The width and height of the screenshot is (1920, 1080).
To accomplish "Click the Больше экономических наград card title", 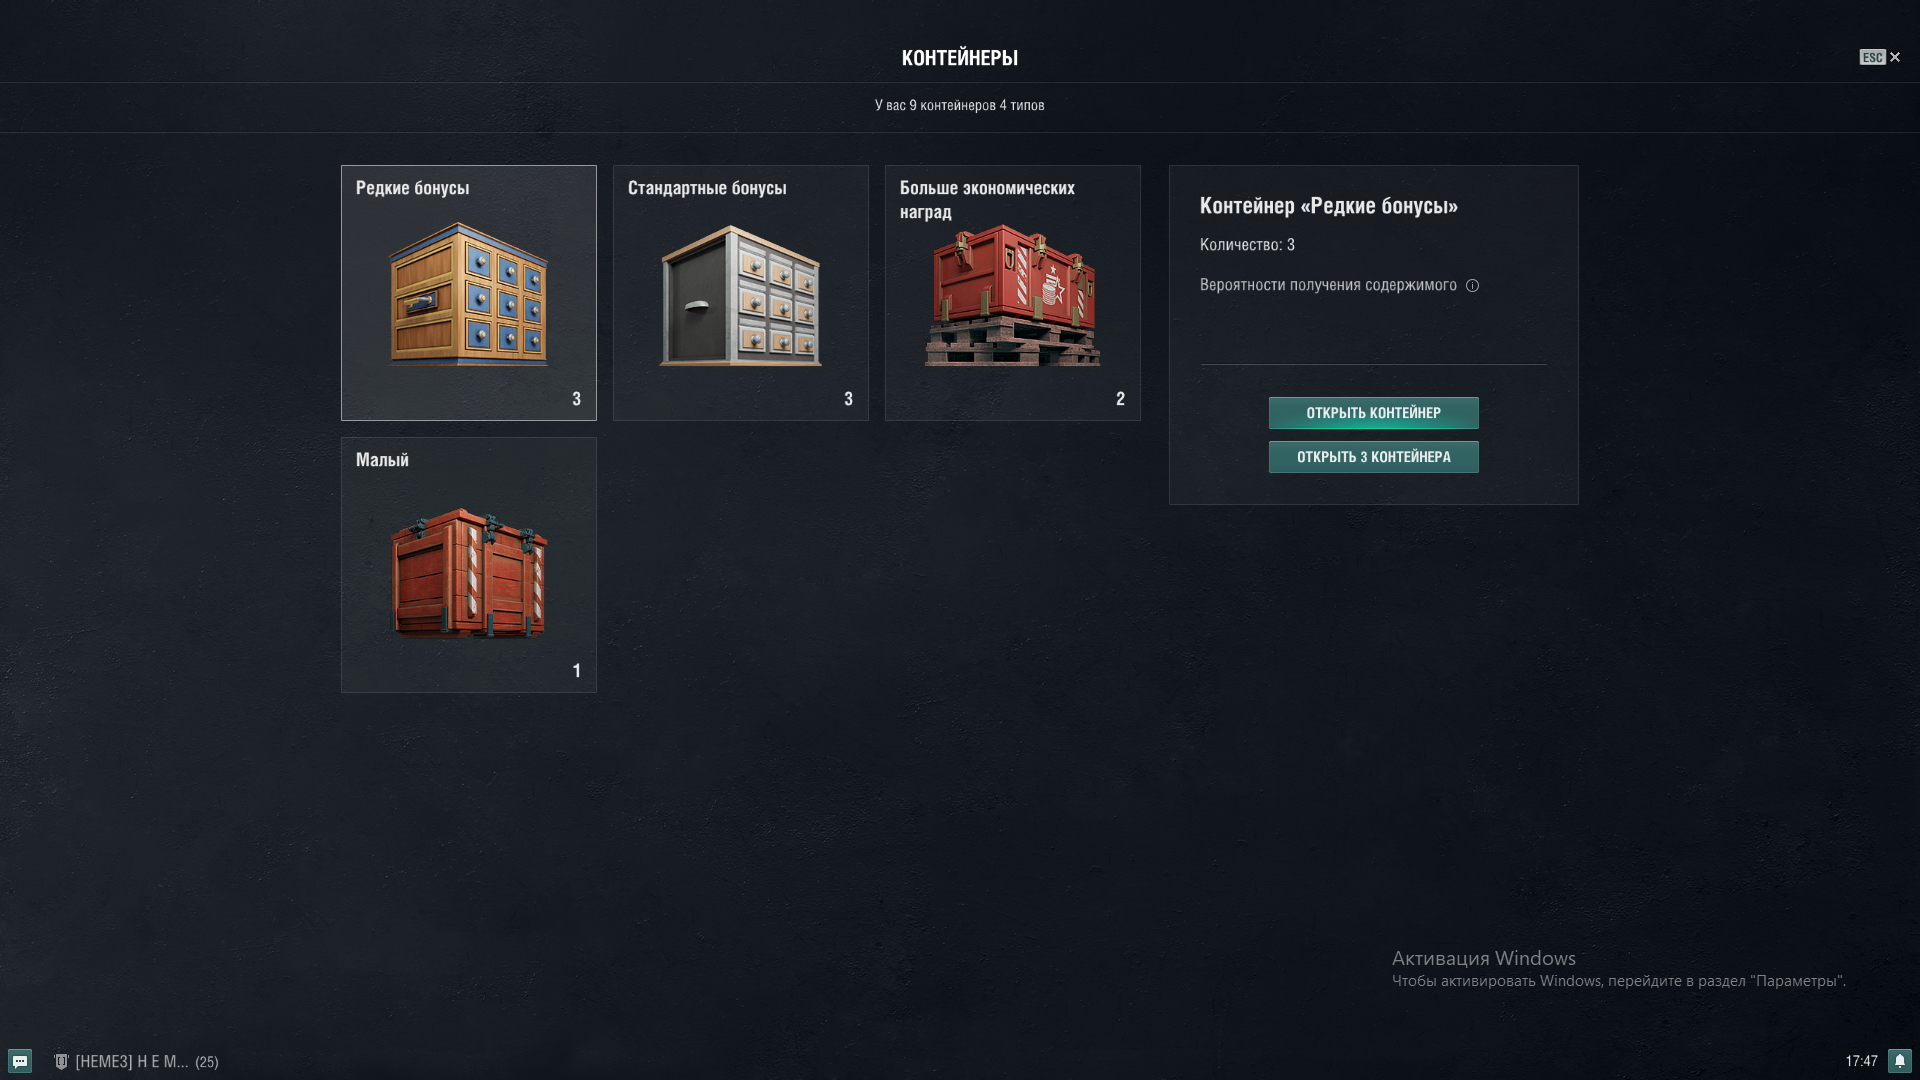I will (986, 199).
